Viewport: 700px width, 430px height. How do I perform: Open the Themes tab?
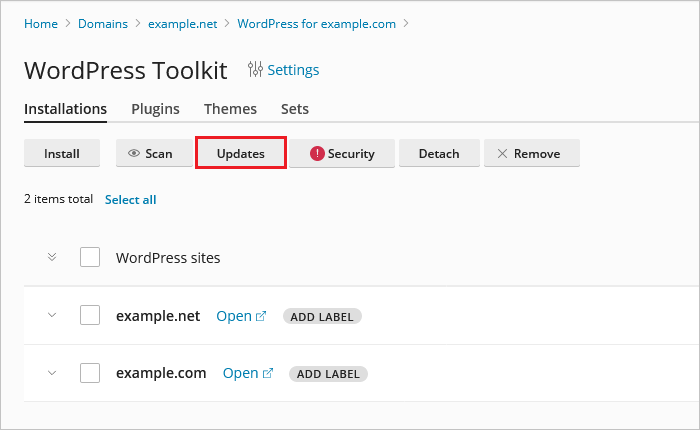(230, 109)
